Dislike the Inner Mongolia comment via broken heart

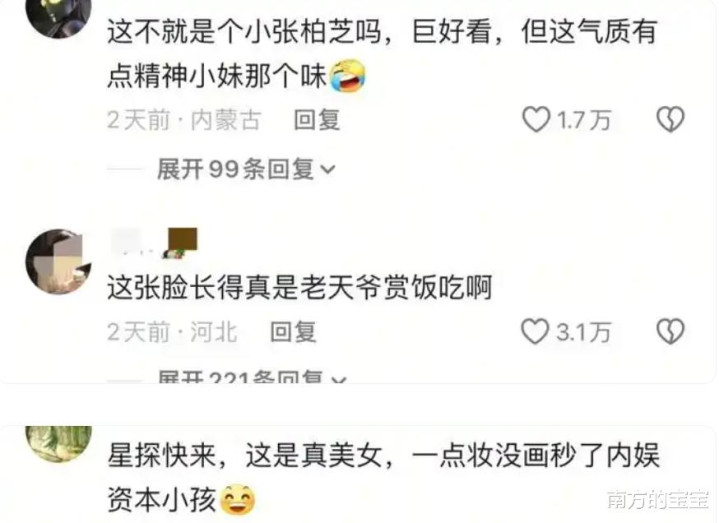click(670, 119)
